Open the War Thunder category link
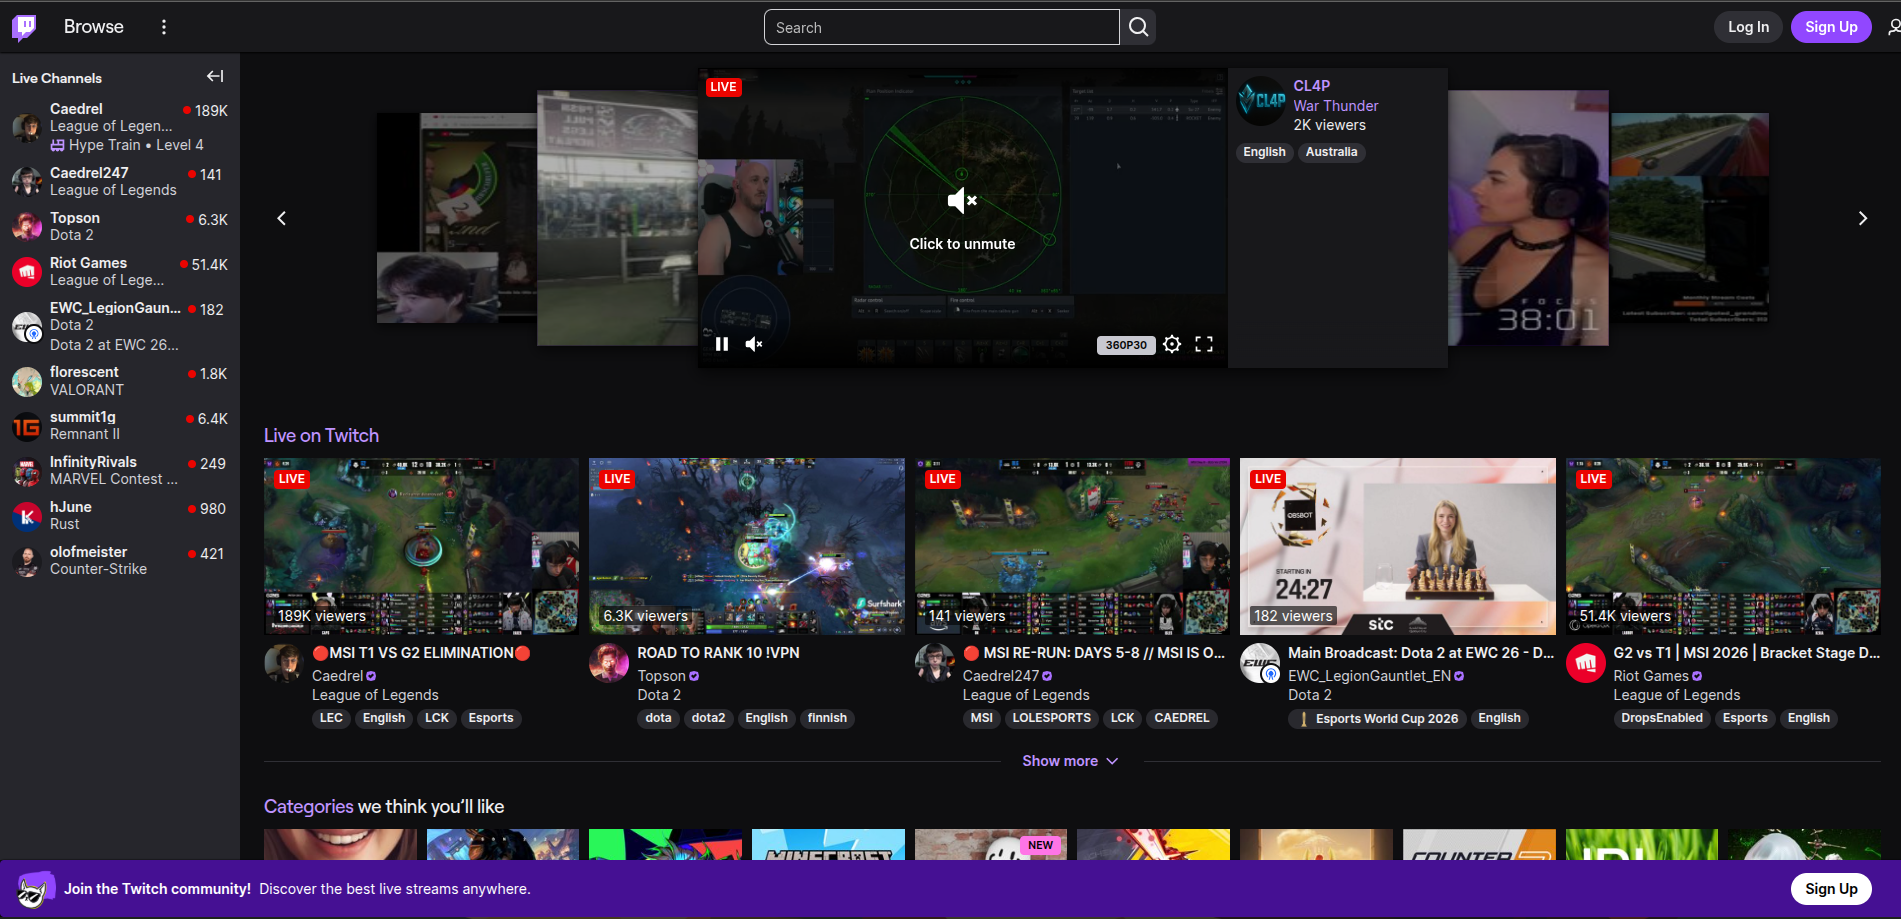1901x919 pixels. pyautogui.click(x=1335, y=106)
